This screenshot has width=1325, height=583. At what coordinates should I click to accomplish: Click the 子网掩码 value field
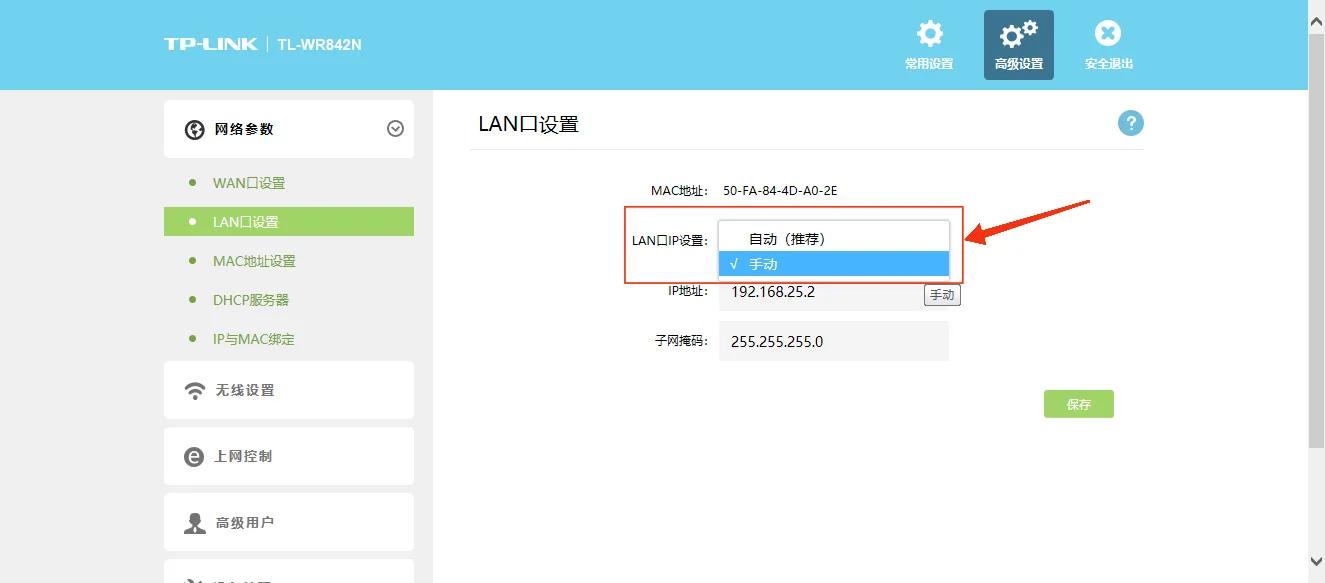pos(834,341)
